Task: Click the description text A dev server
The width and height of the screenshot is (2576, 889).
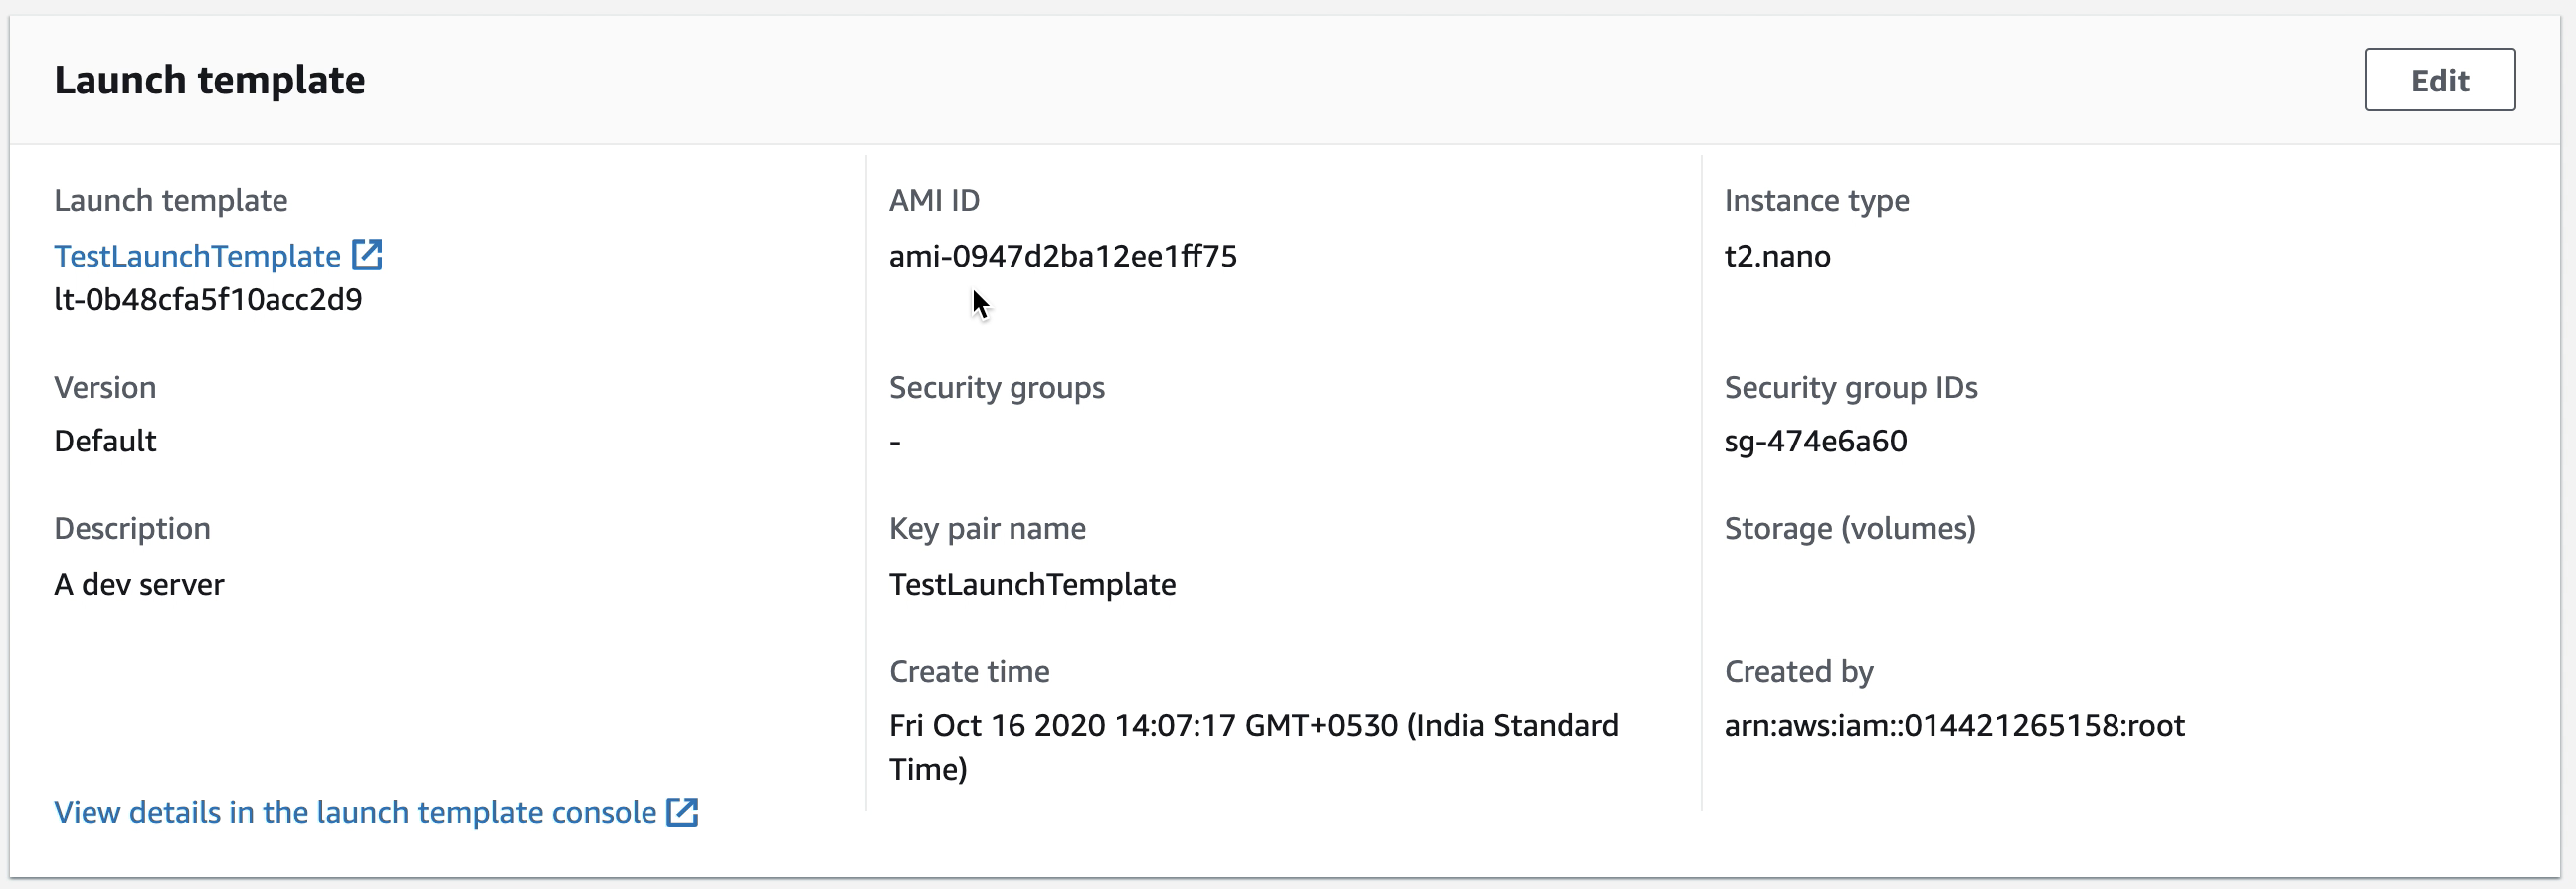Action: point(139,584)
